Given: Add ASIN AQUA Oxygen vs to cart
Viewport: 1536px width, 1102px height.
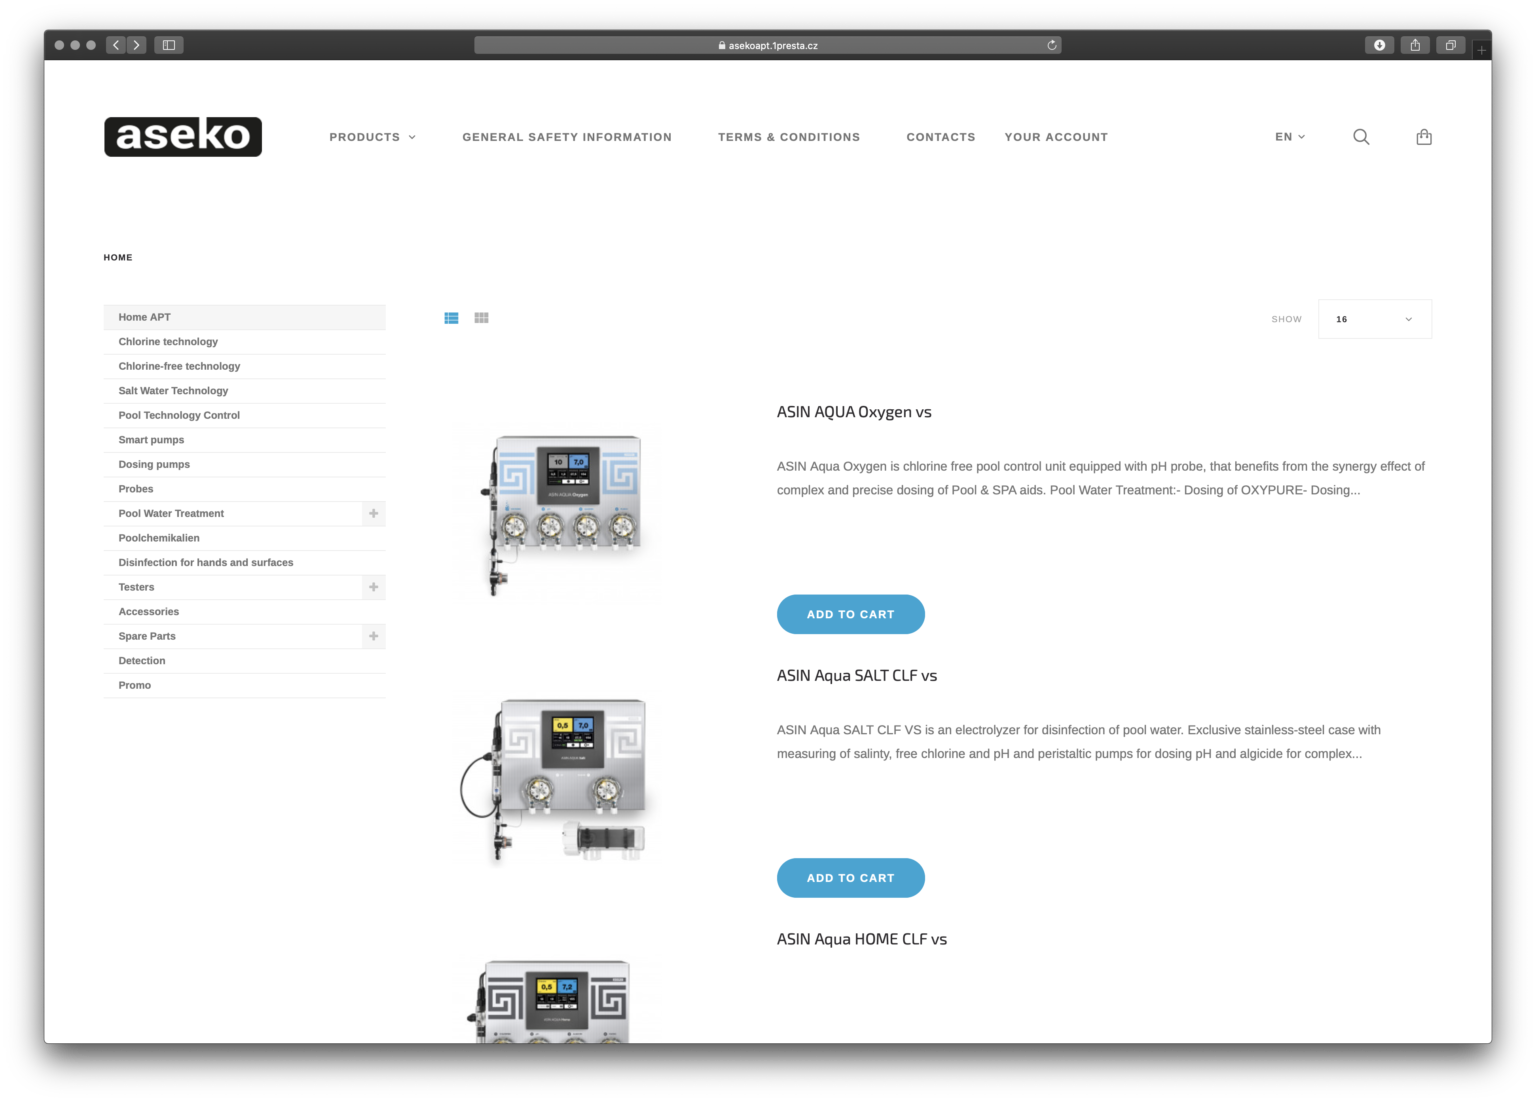Looking at the screenshot, I should click(851, 614).
